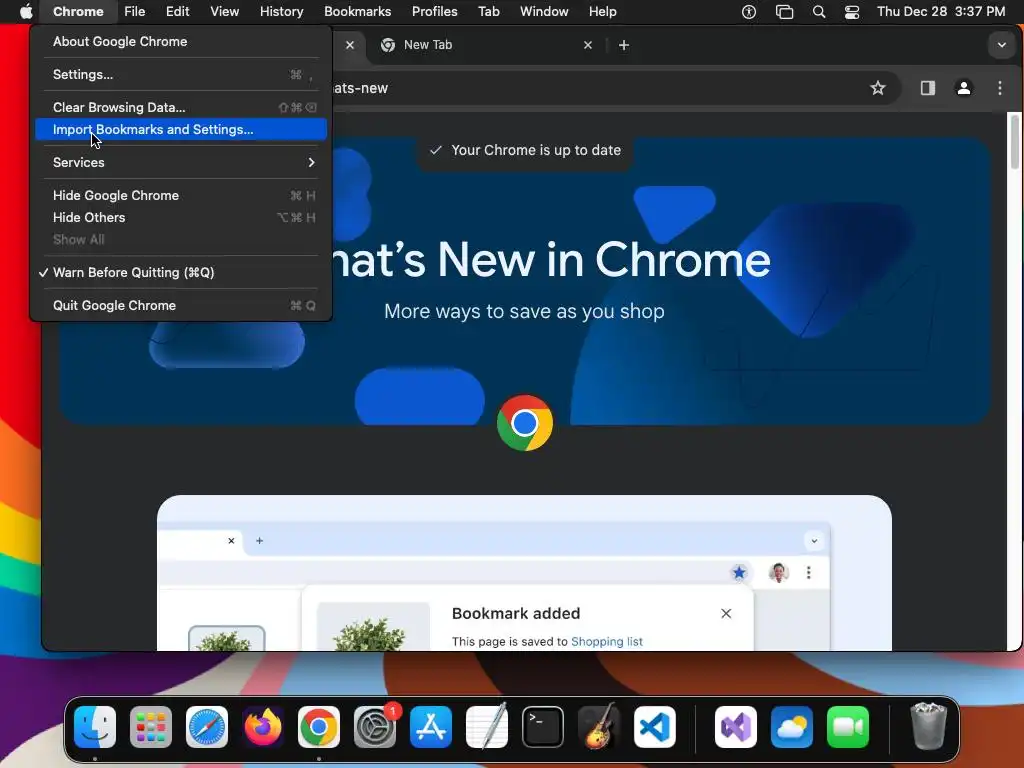This screenshot has width=1024, height=768.
Task: Launch GarageBand from the Dock
Action: click(x=599, y=727)
